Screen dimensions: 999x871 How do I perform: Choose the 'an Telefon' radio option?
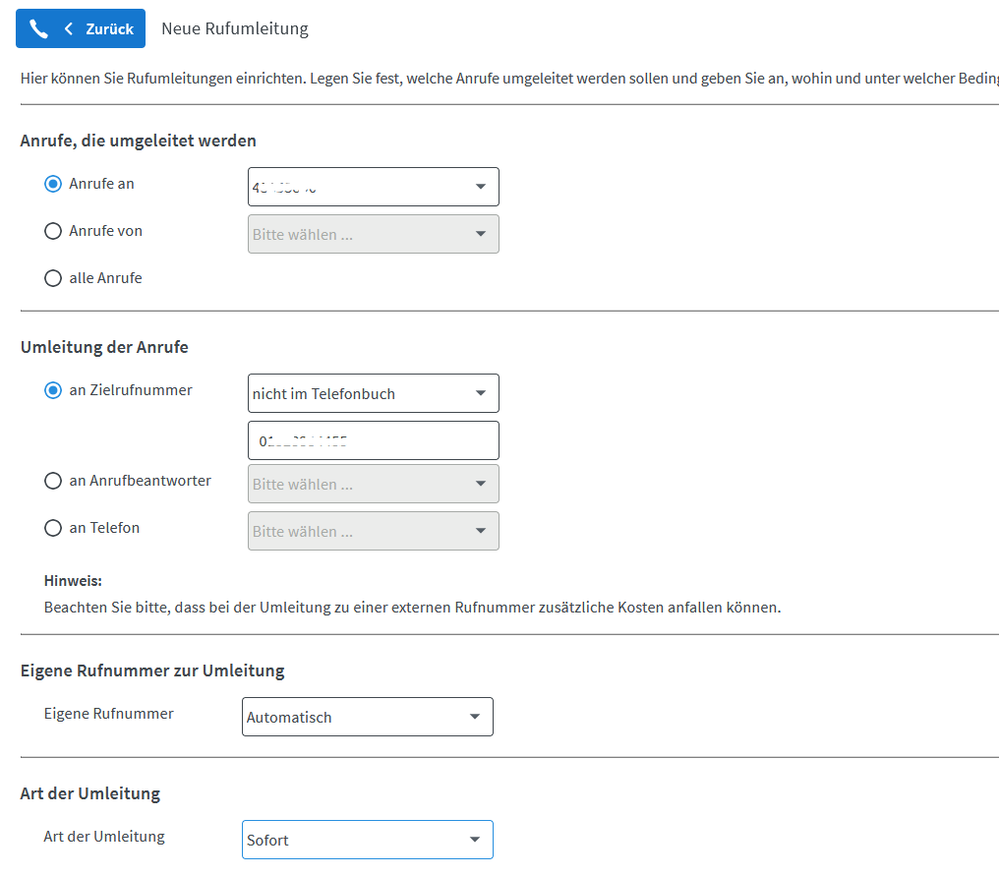click(x=53, y=528)
